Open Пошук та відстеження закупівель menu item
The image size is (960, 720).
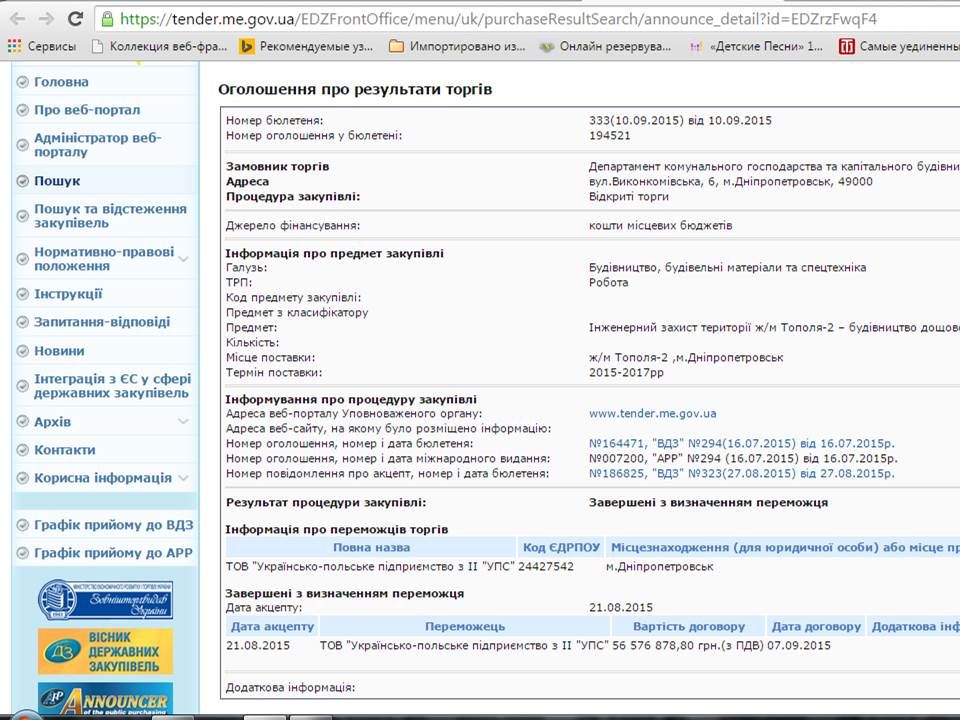click(x=110, y=216)
